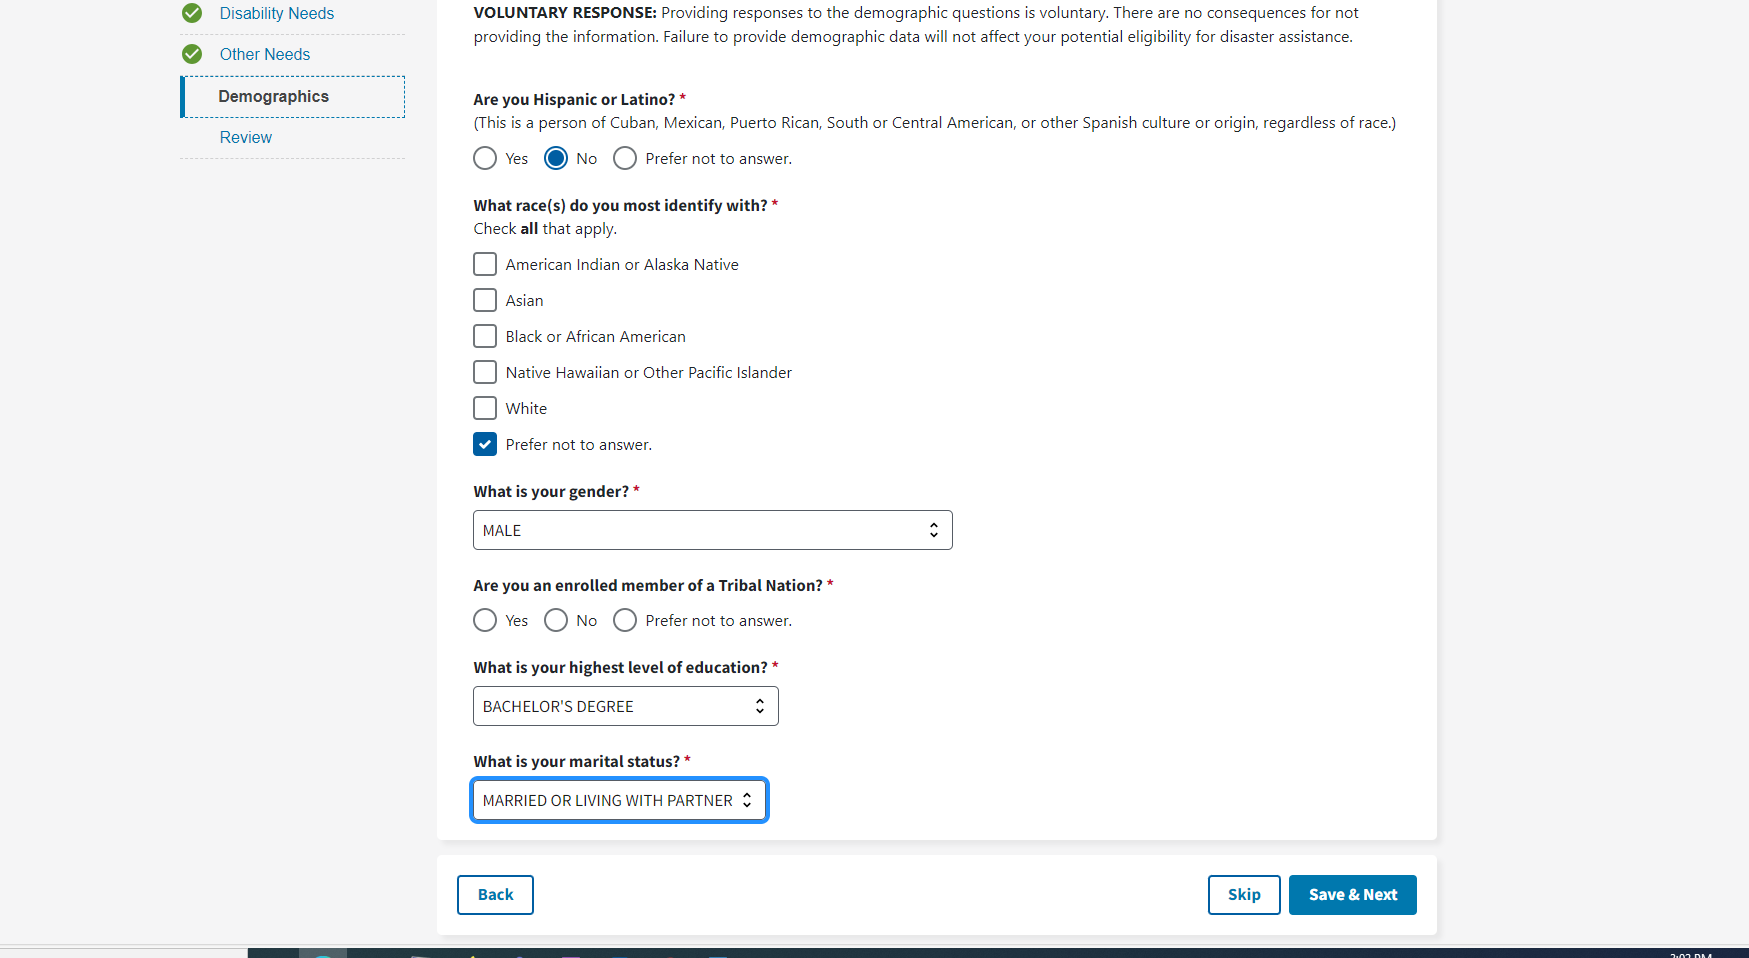Image resolution: width=1749 pixels, height=958 pixels.
Task: Uncheck race Prefer not to answer checkbox
Action: pyautogui.click(x=485, y=444)
